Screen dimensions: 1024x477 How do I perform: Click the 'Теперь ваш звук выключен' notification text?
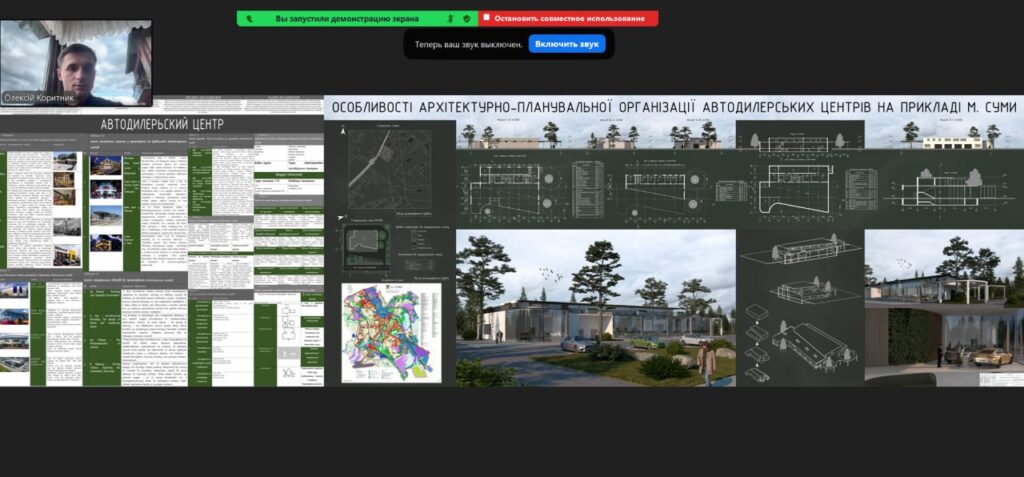pos(469,44)
